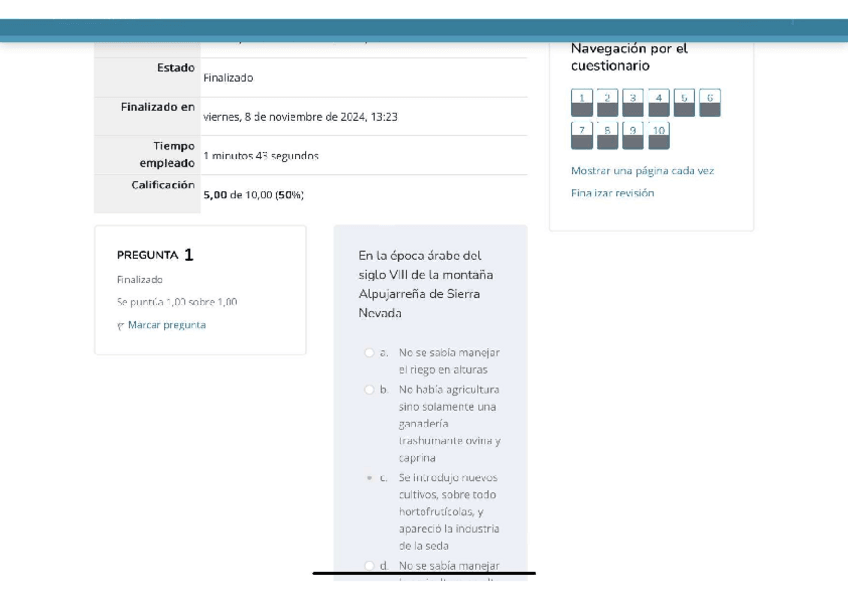Click 'Finalizar revisión' link
The image size is (848, 599).
pyautogui.click(x=613, y=193)
